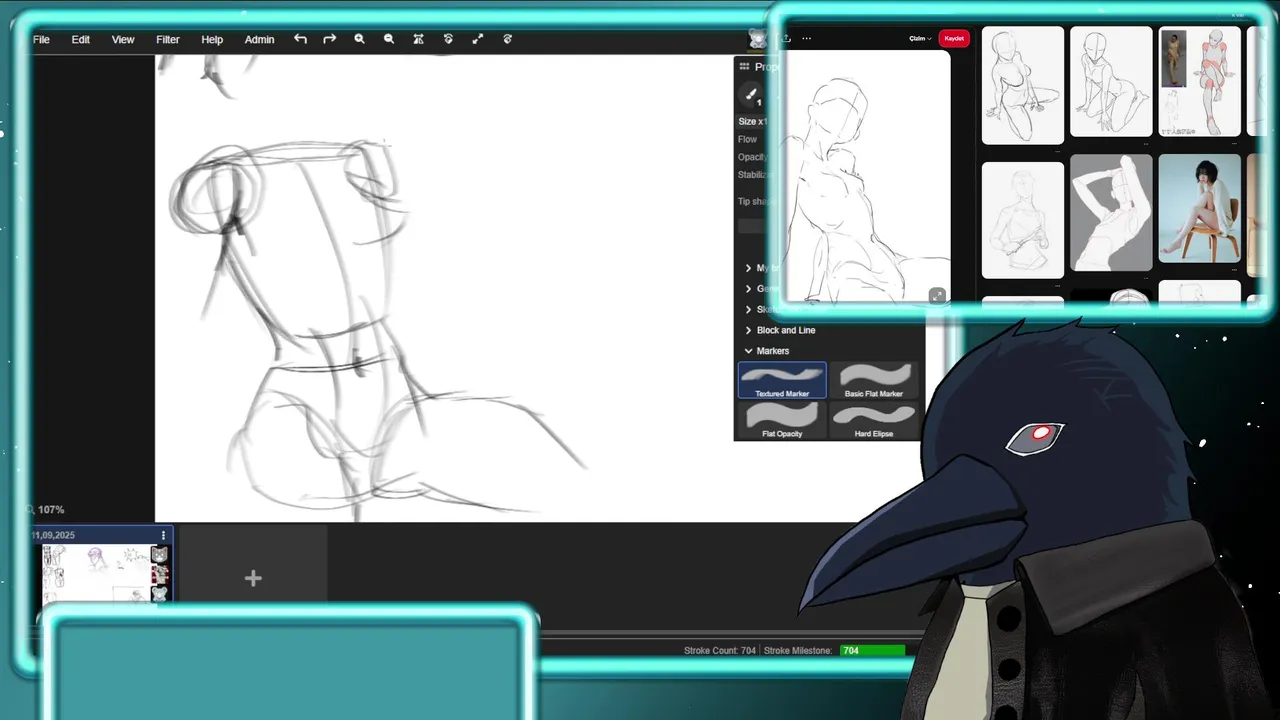
Task: Click the icon right of zoom out
Action: pos(418,39)
